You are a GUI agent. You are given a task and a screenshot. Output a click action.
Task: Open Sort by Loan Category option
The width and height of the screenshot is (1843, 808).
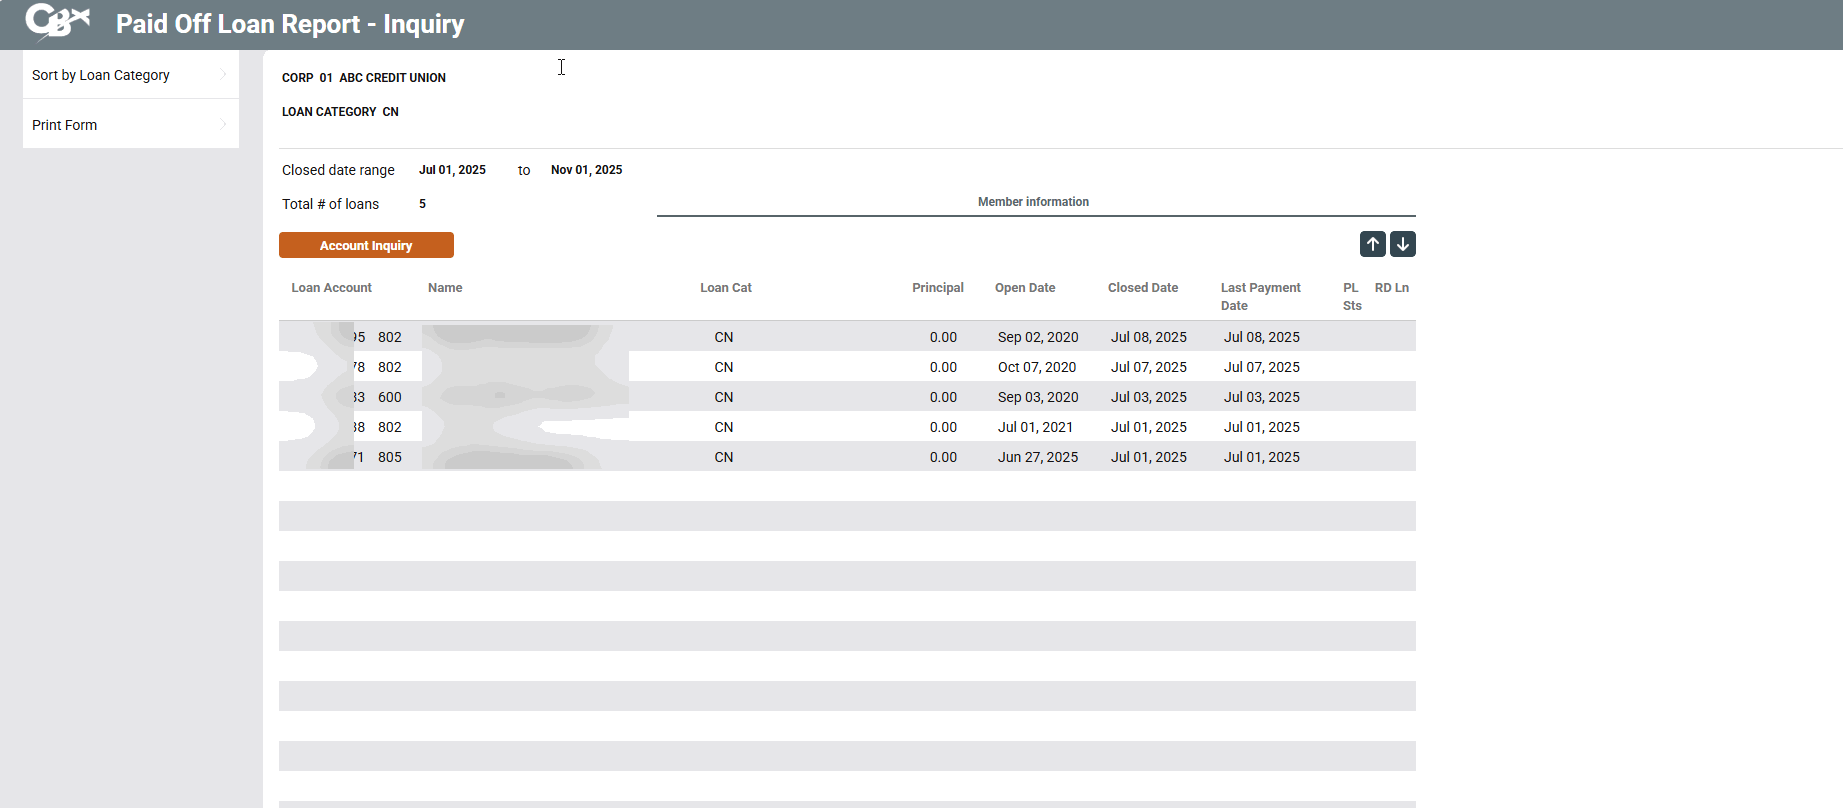pos(101,75)
